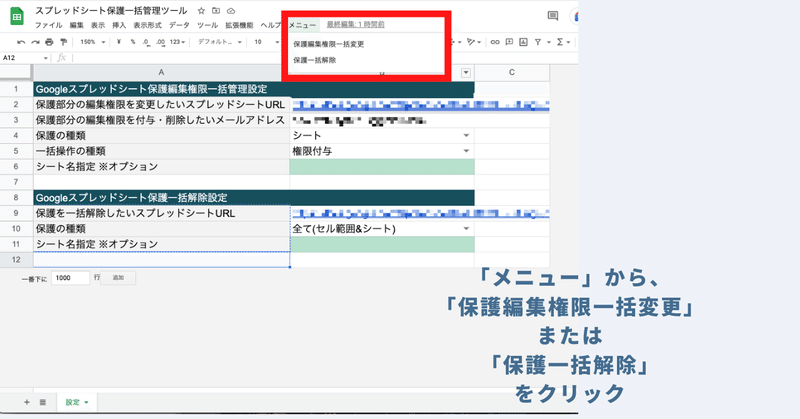Screen dimensions: 800x419
Task: Open the 最終編集 1時間前 link
Action: coord(356,24)
